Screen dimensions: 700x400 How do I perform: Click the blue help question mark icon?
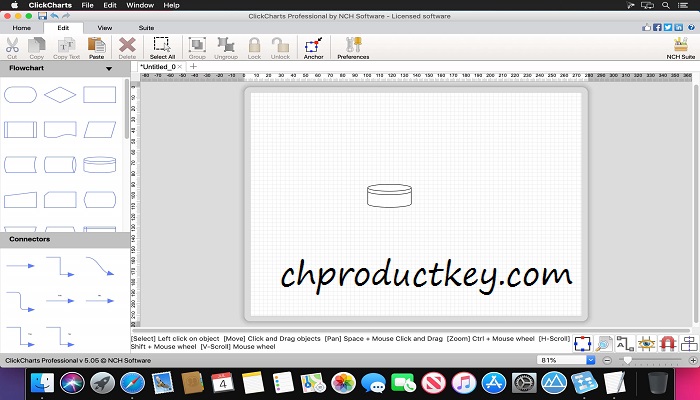691,27
